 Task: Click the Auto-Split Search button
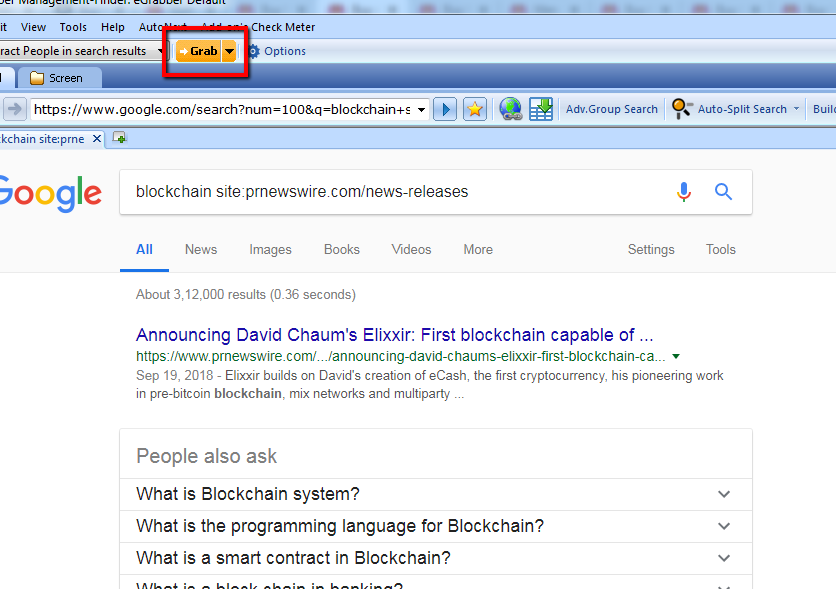[729, 109]
